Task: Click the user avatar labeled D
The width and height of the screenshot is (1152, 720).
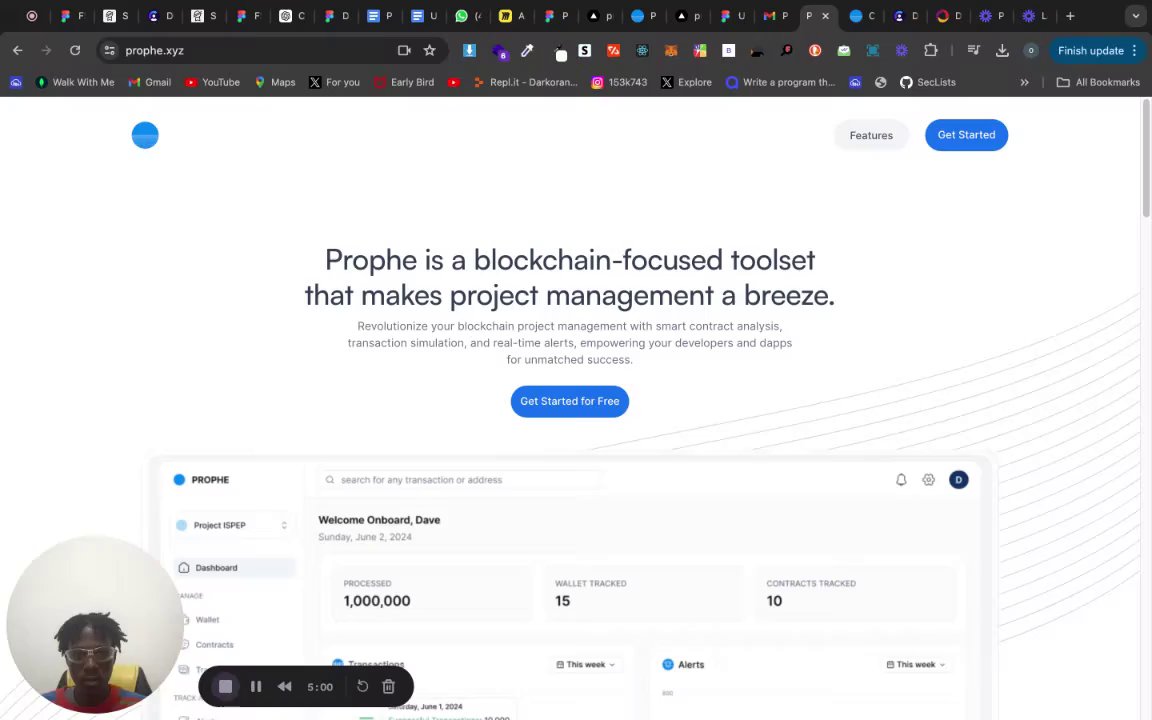Action: pyautogui.click(x=959, y=480)
